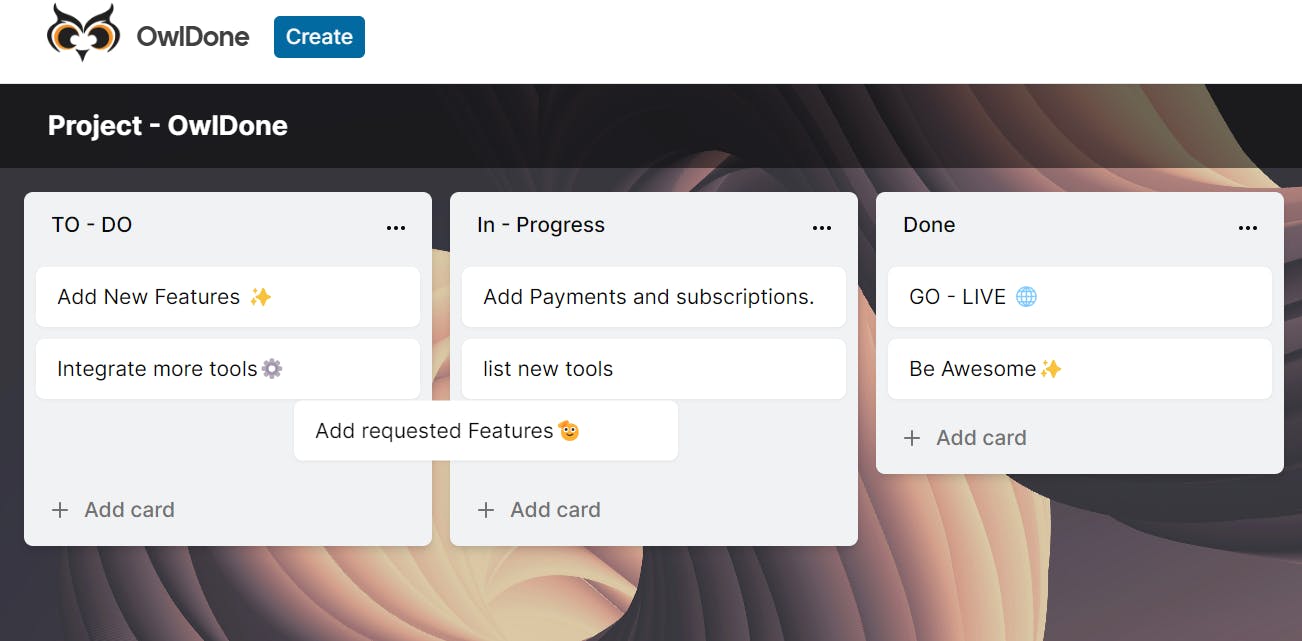Viewport: 1302px width, 641px height.
Task: Click the gear emoji on Integrate more tools
Action: (272, 369)
